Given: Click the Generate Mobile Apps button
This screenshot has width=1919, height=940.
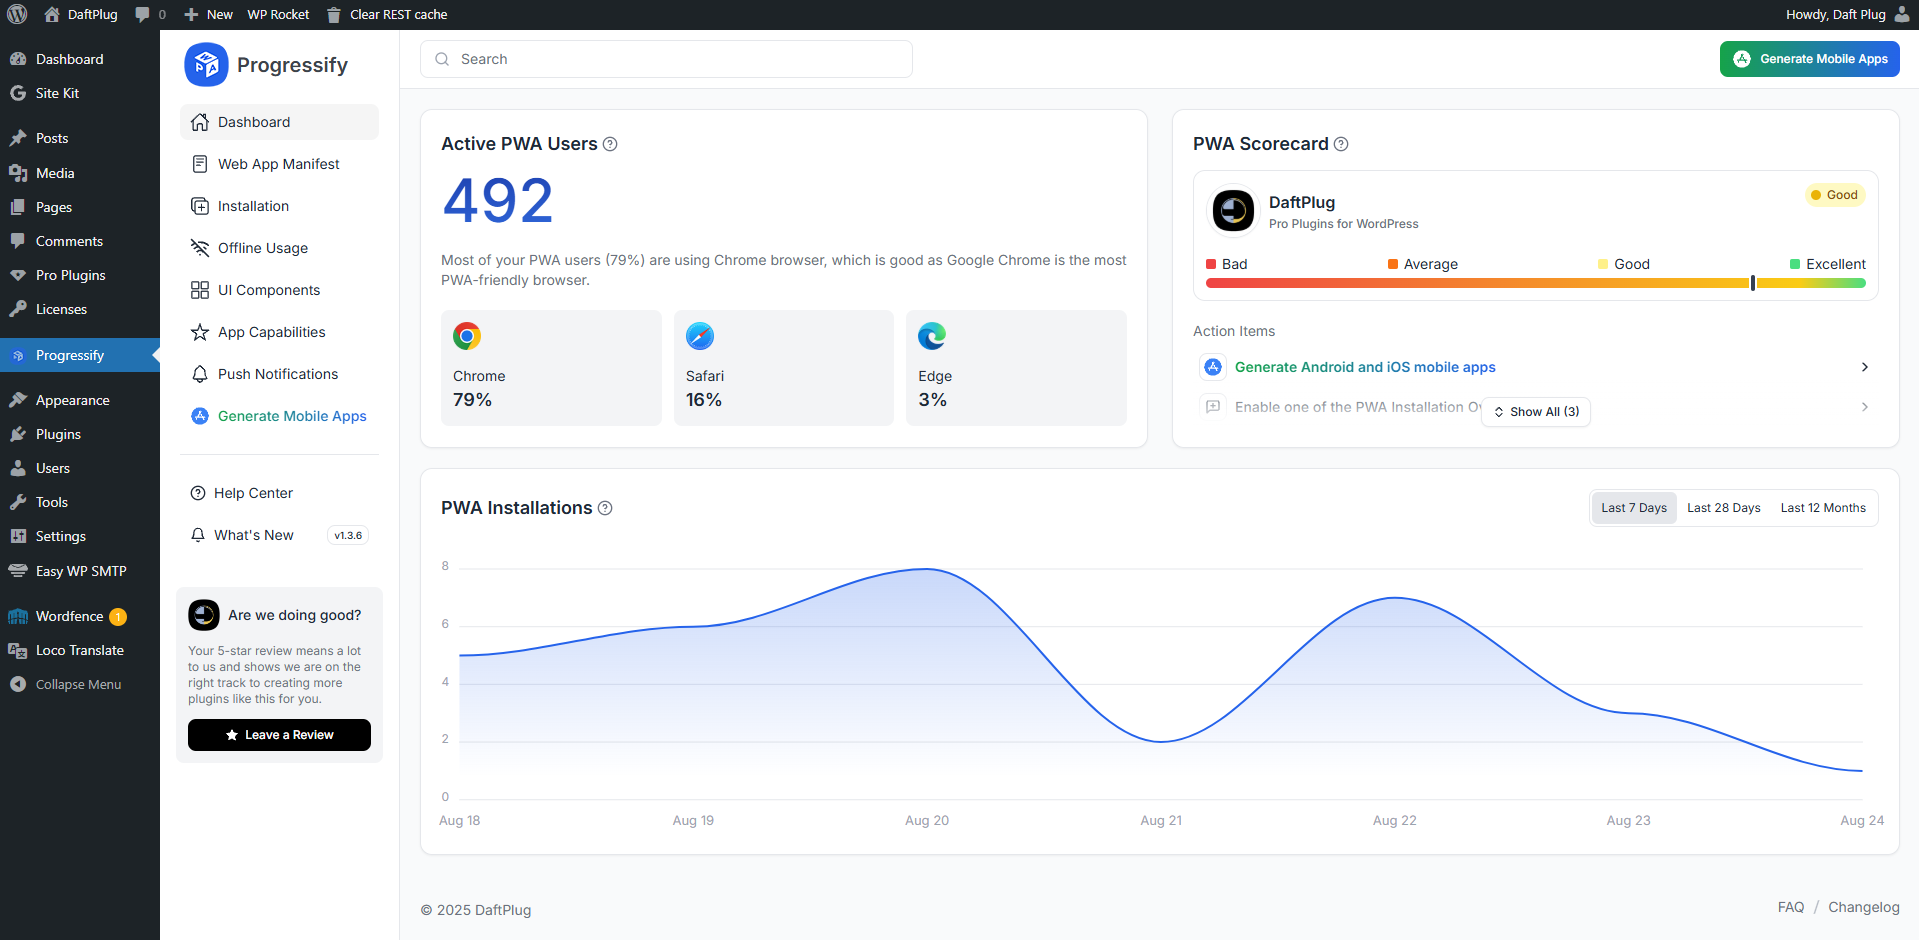Looking at the screenshot, I should tap(1809, 59).
